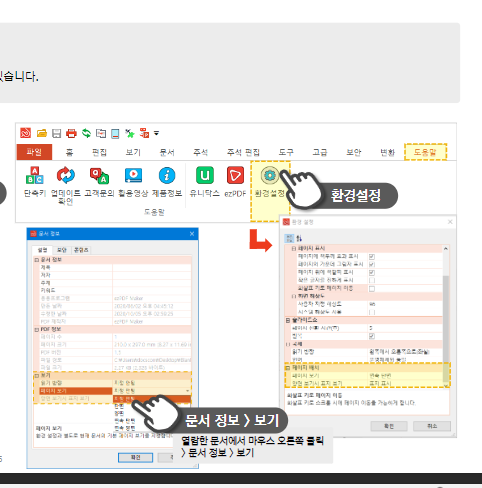Open the 고객문의 Q&A icon
The width and height of the screenshot is (482, 488).
pyautogui.click(x=99, y=175)
